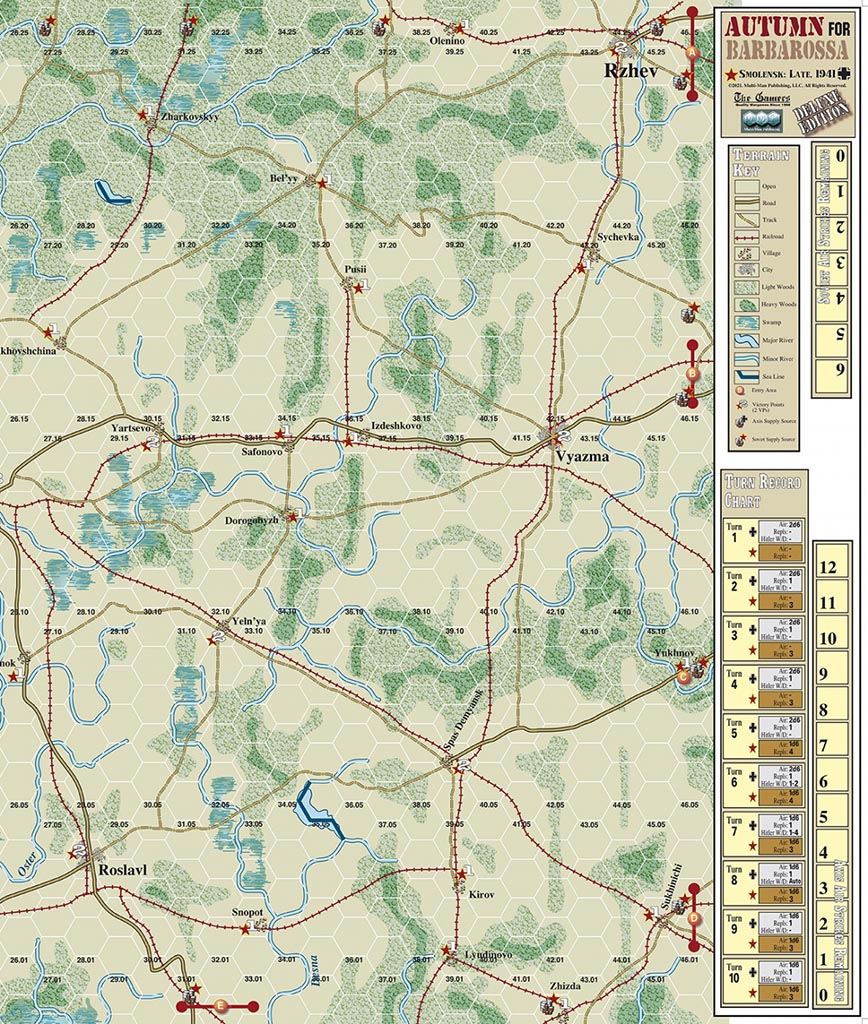Click the Village symbol in Terrain Key

[x=745, y=253]
